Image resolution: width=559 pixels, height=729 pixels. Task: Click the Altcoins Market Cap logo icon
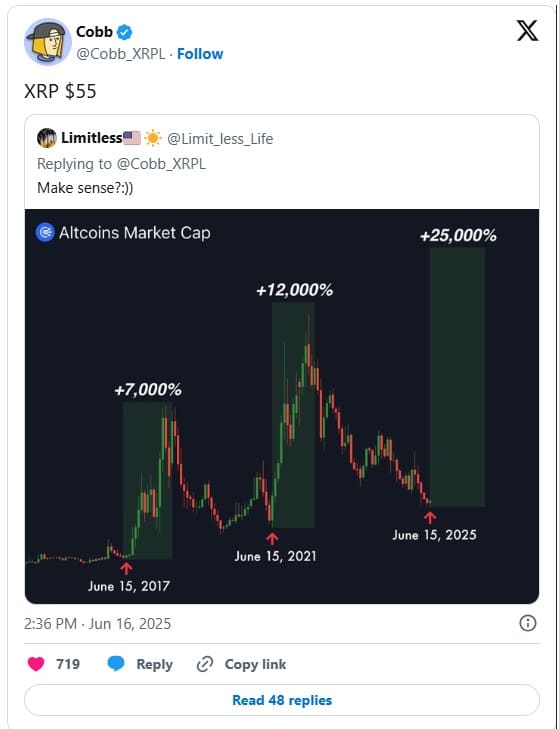[x=45, y=232]
